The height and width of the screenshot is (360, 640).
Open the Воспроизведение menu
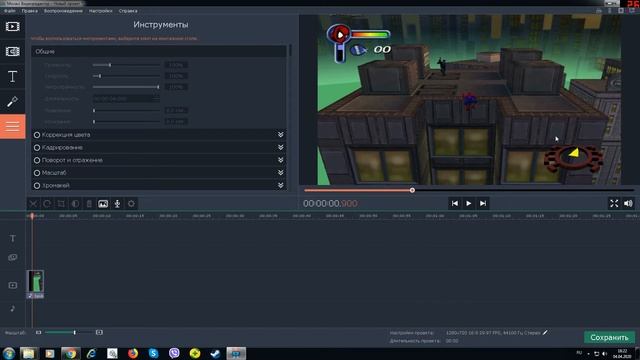[63, 11]
